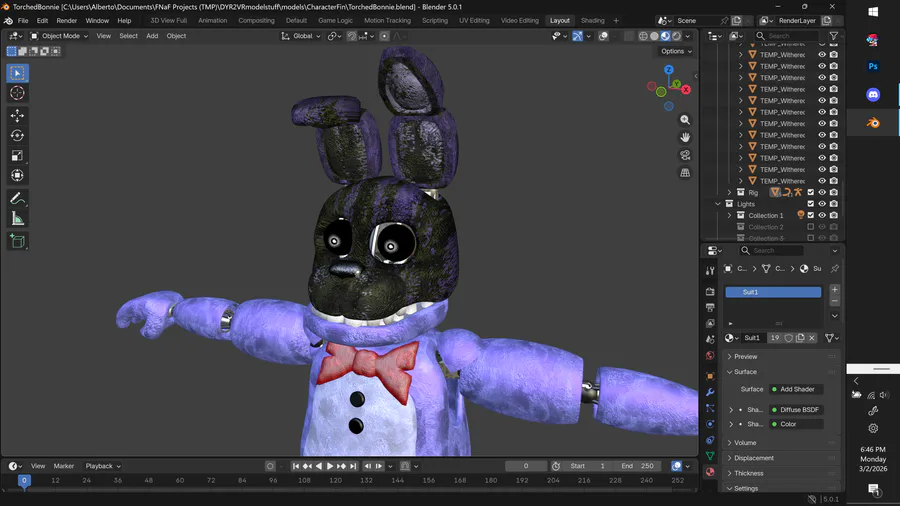
Task: Open the Global transform orientation dropdown
Action: (301, 36)
